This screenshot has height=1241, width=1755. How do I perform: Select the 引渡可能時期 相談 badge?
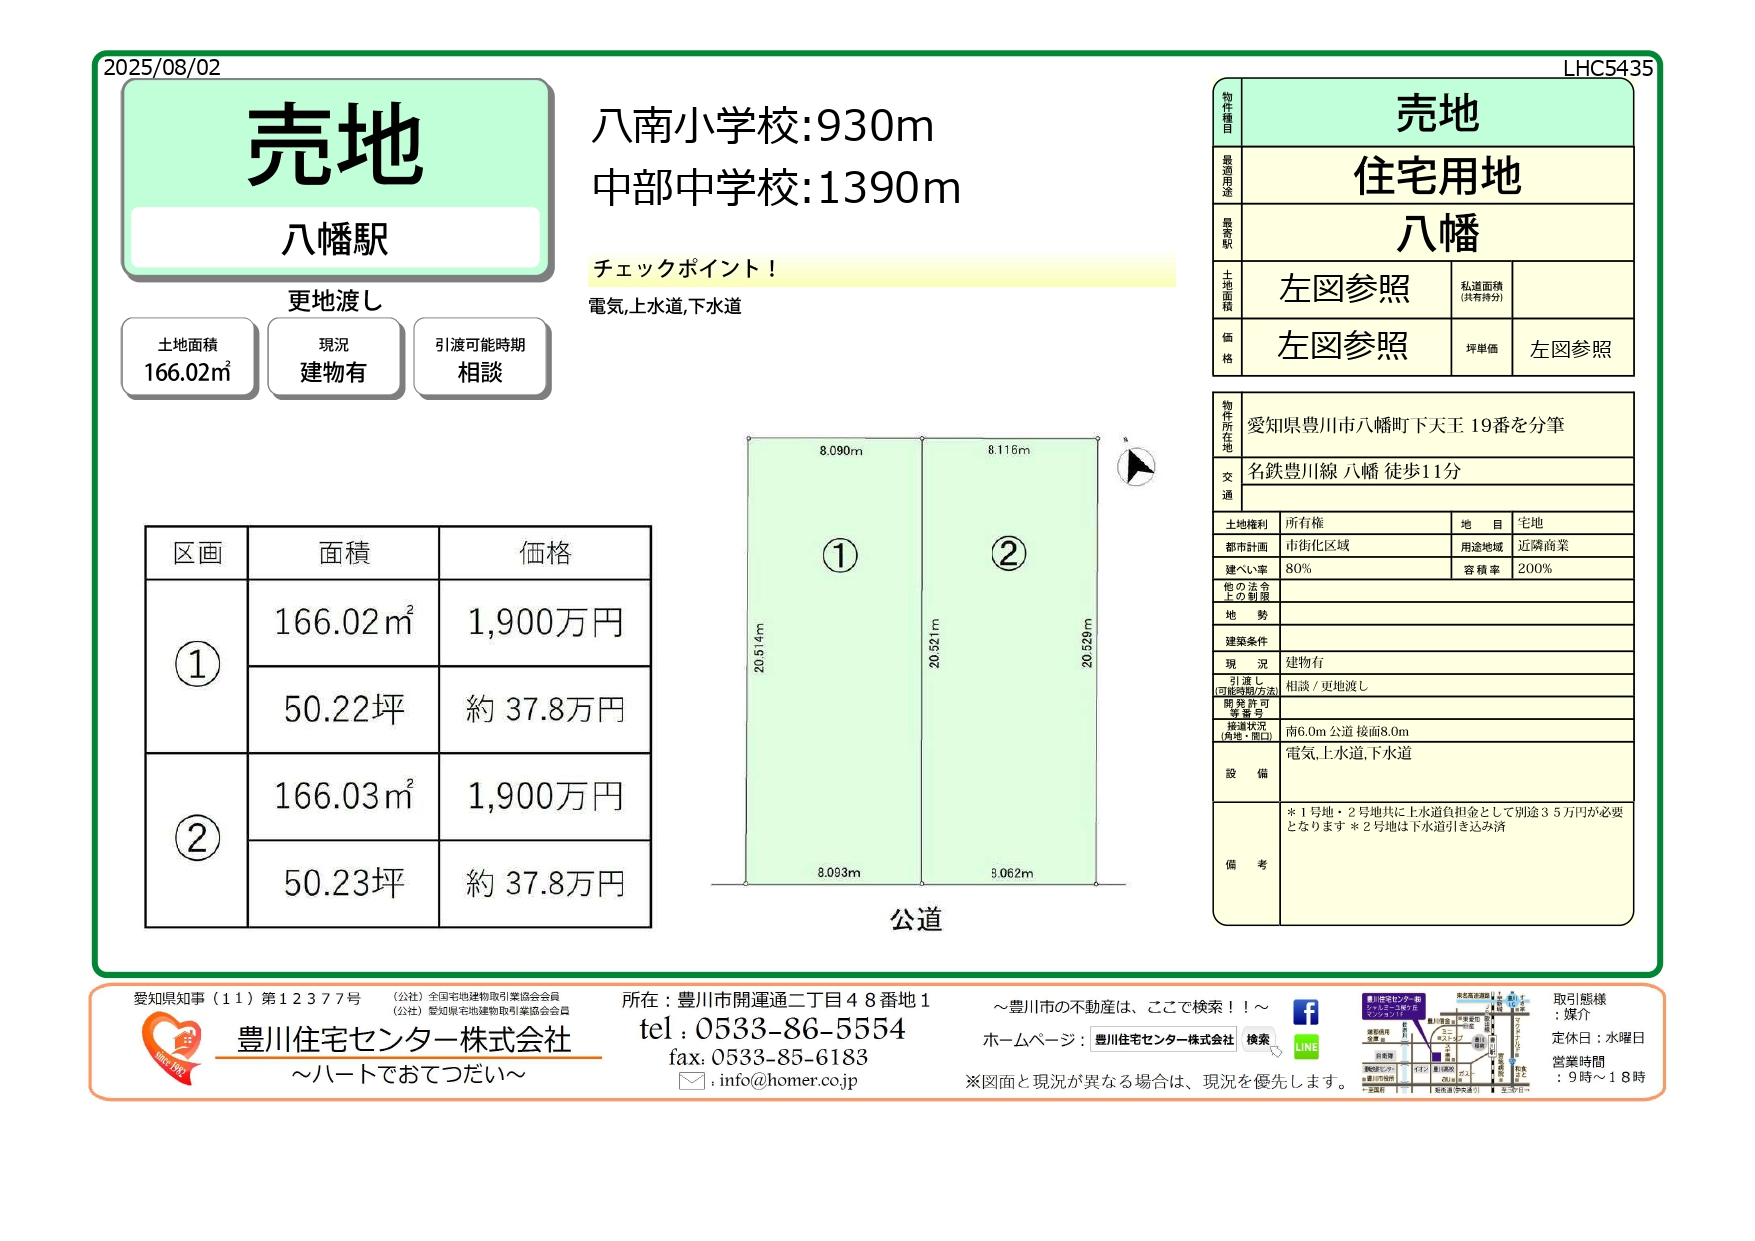tap(480, 359)
